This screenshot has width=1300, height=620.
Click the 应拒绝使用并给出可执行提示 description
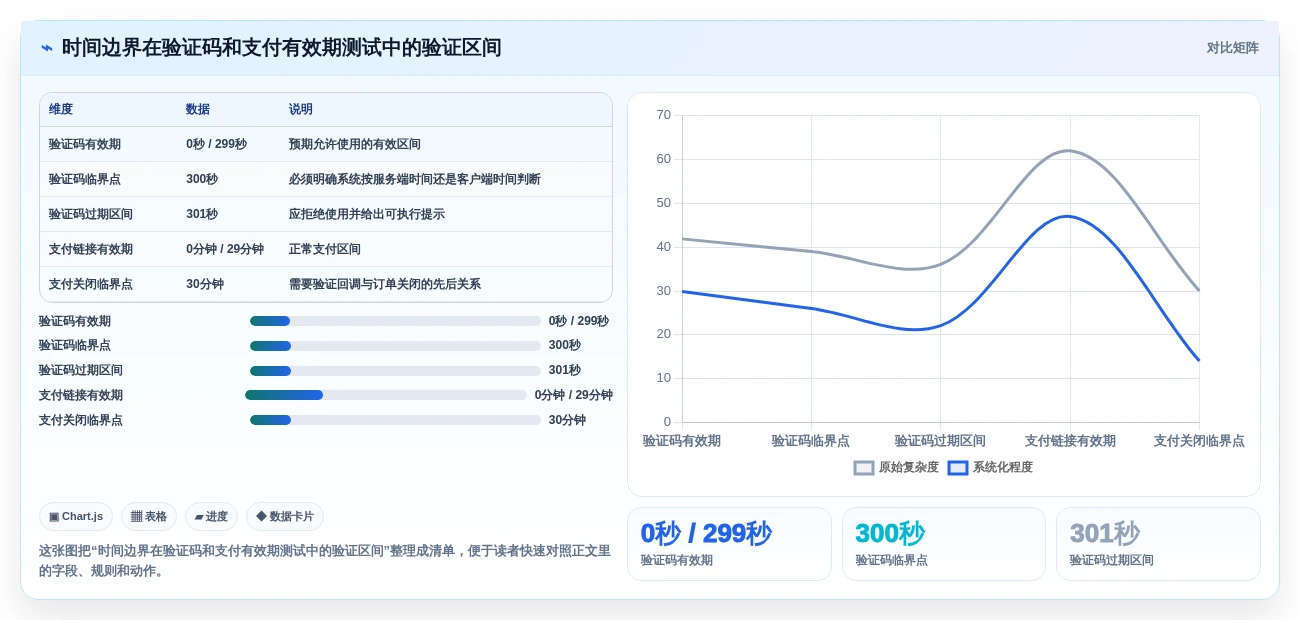(367, 214)
